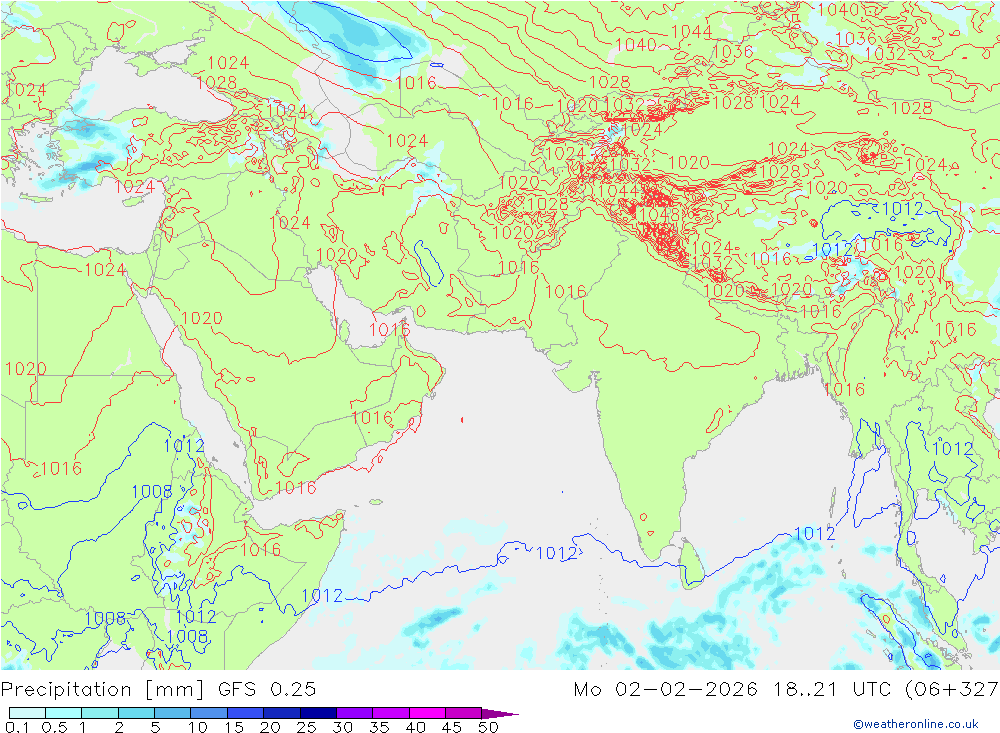Click the '(06+327' forecast offset text
Image resolution: width=1000 pixels, height=733 pixels.
[x=952, y=690]
